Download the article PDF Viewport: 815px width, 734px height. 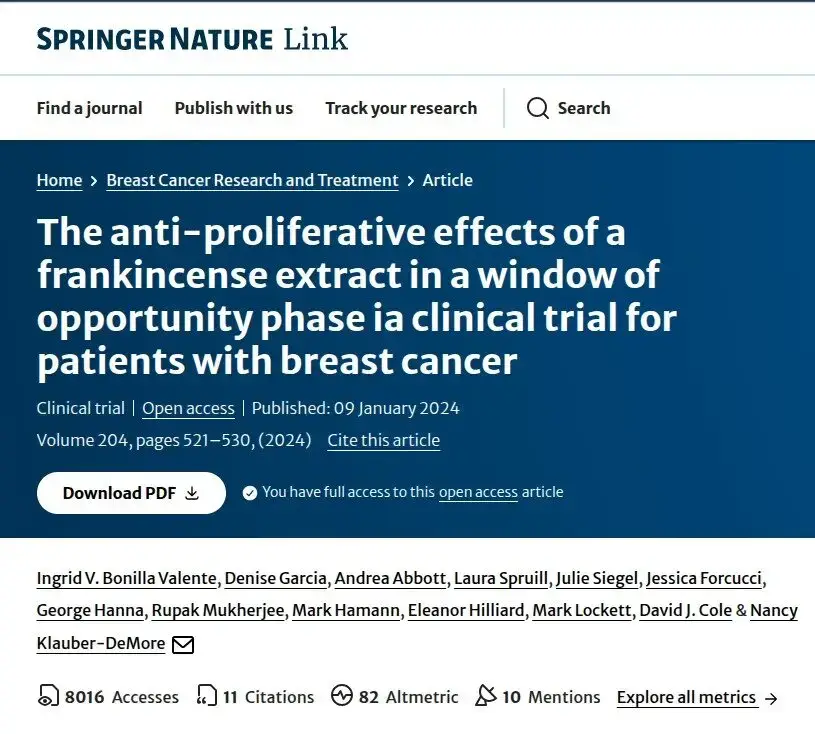131,493
